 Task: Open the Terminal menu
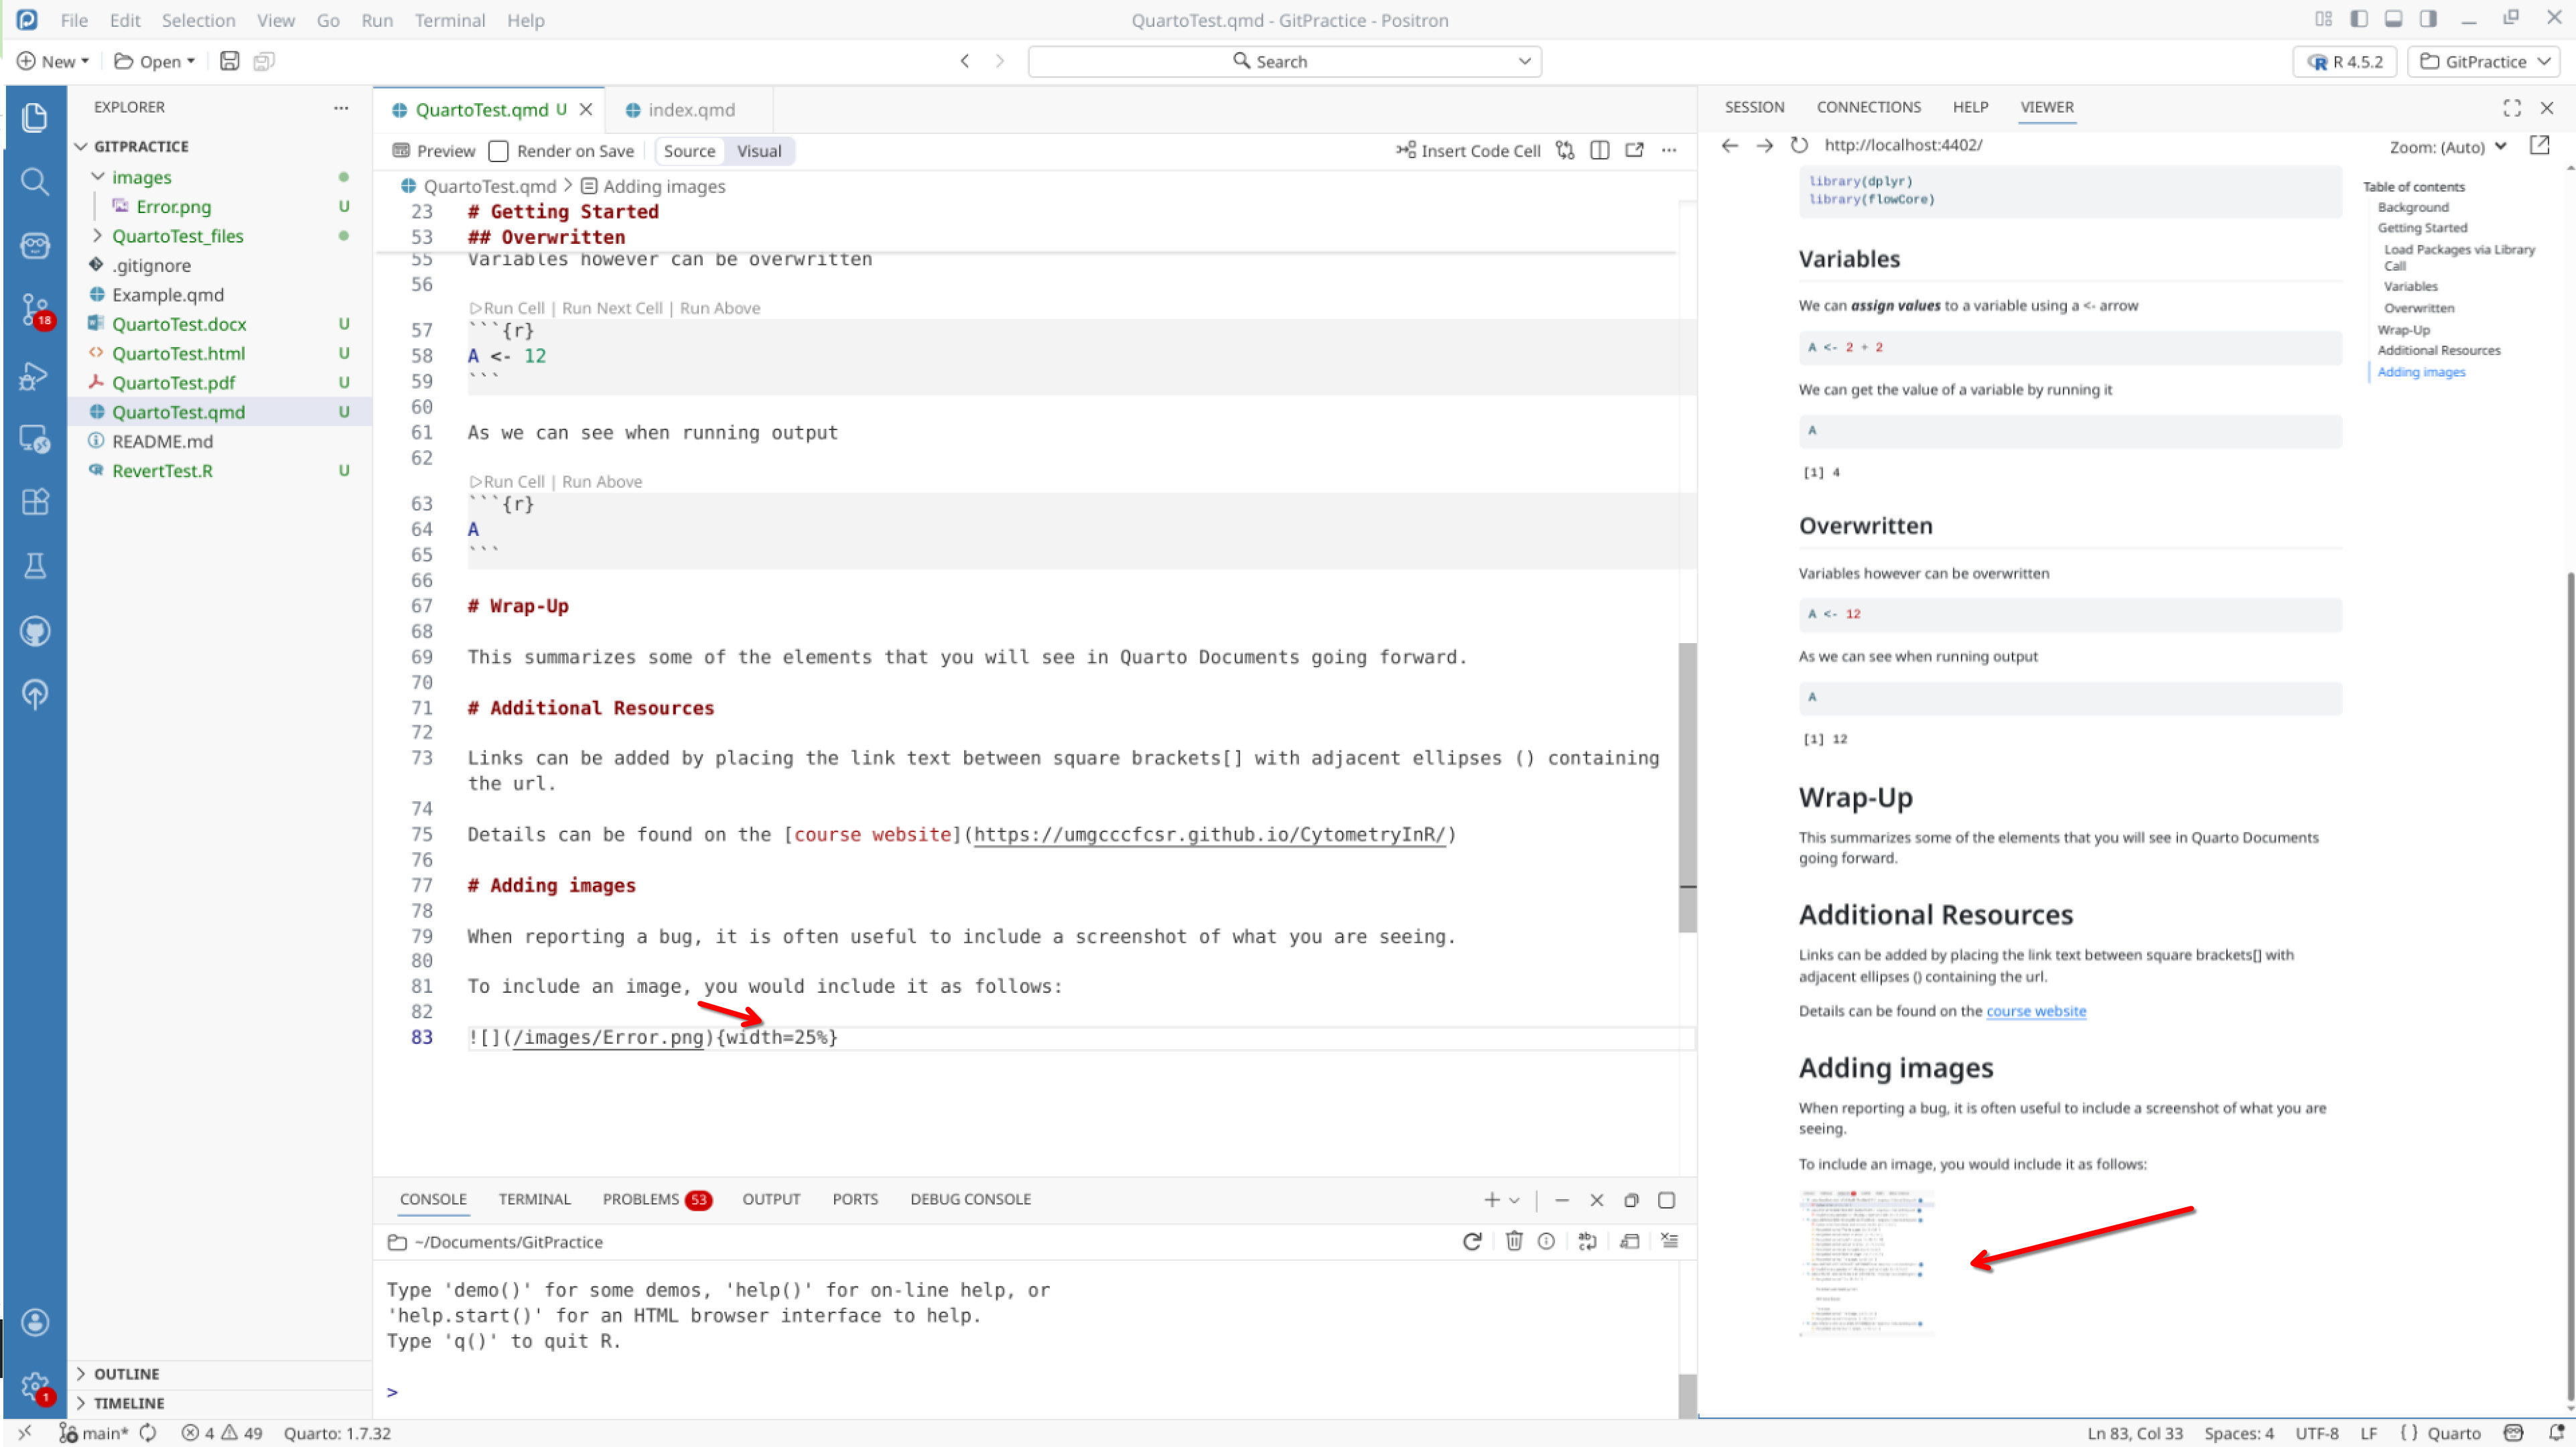[x=449, y=20]
